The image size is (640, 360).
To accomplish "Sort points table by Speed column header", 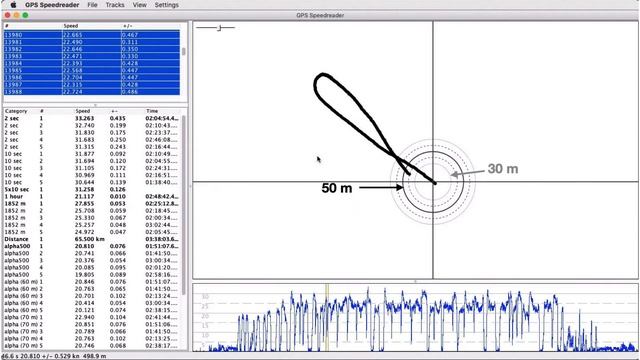I will 71,26.
